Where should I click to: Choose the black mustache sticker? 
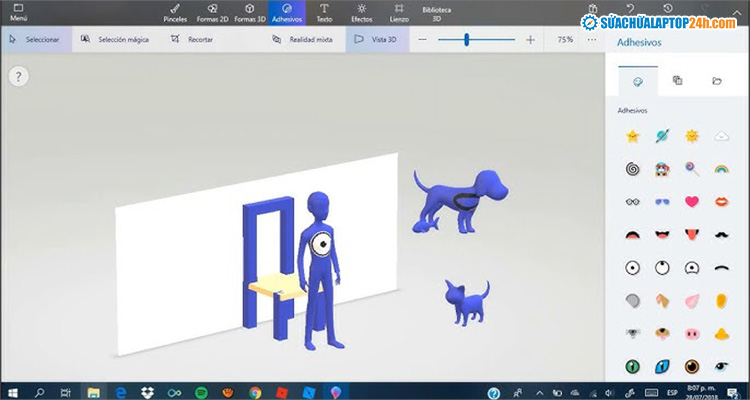pos(719,234)
